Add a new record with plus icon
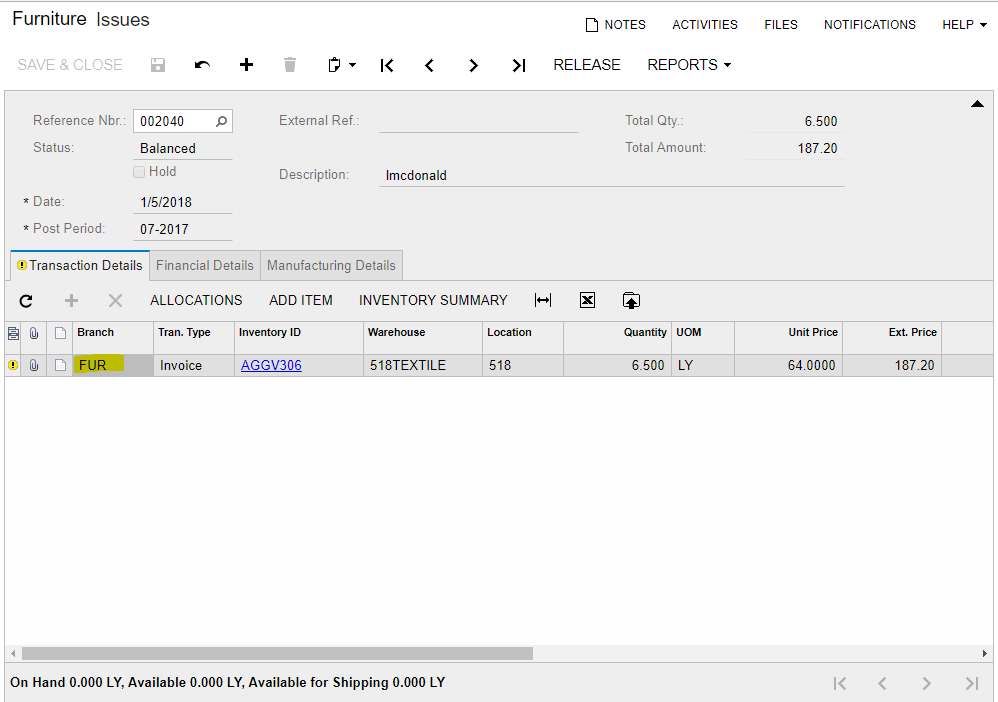This screenshot has width=998, height=702. point(246,65)
